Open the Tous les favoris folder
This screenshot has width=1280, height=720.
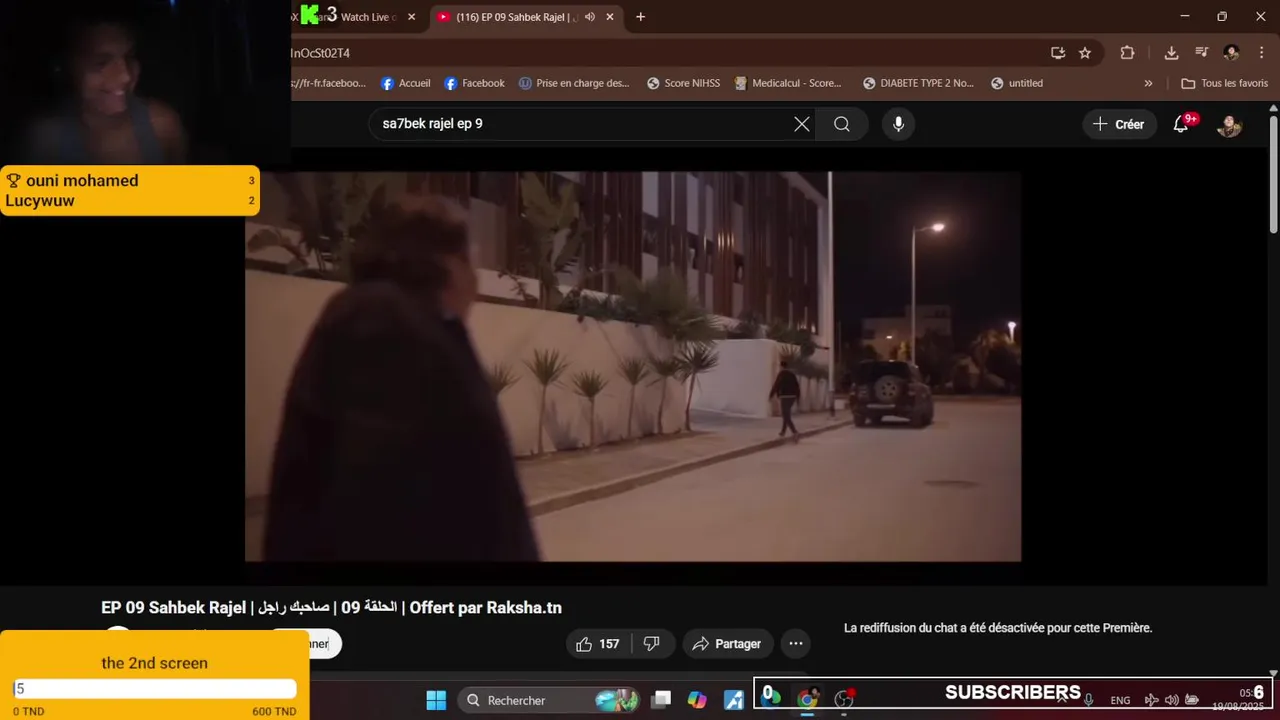click(x=1224, y=83)
